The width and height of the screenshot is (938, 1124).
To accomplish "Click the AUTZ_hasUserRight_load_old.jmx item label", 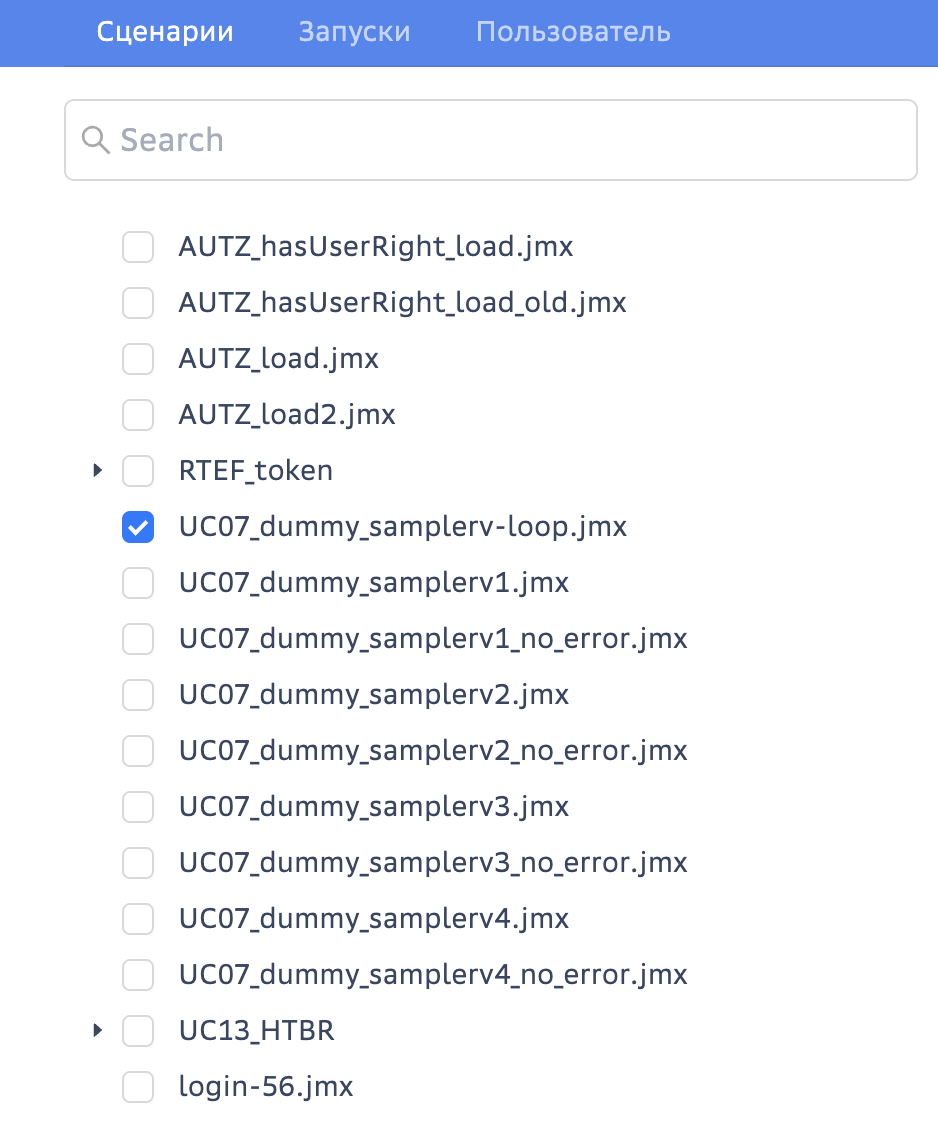I will point(402,302).
